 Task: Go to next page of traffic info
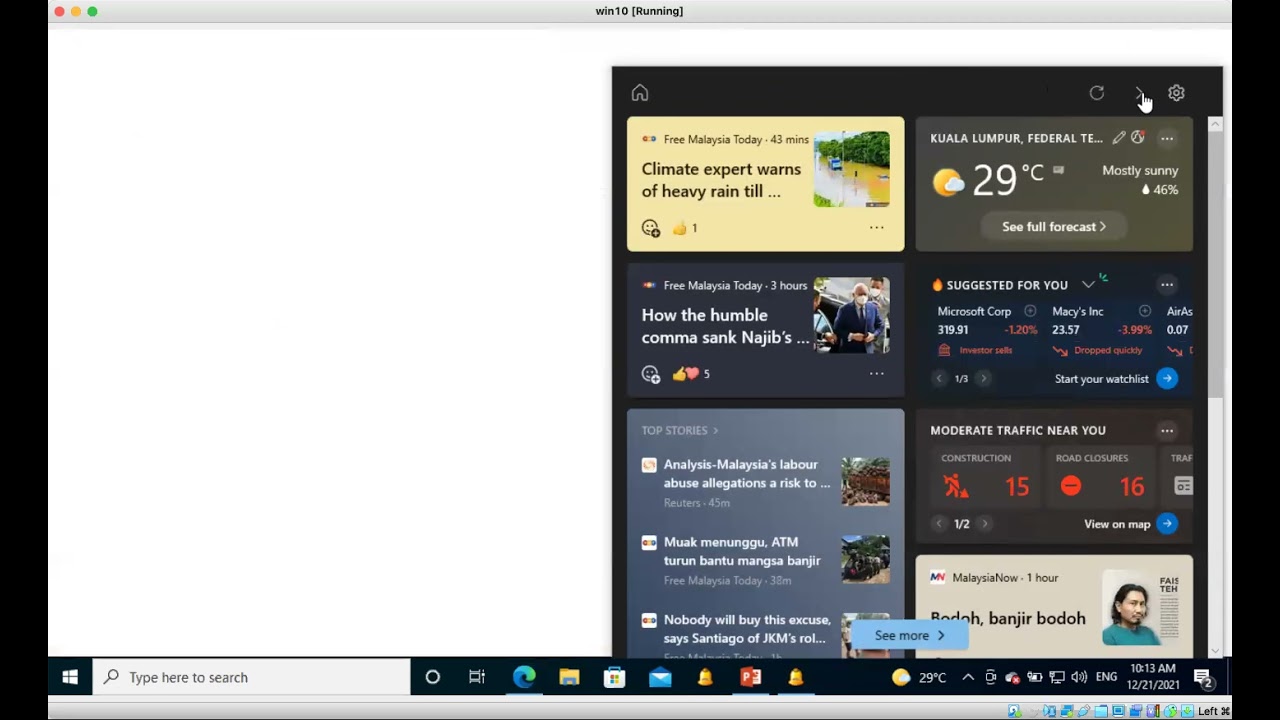click(985, 524)
